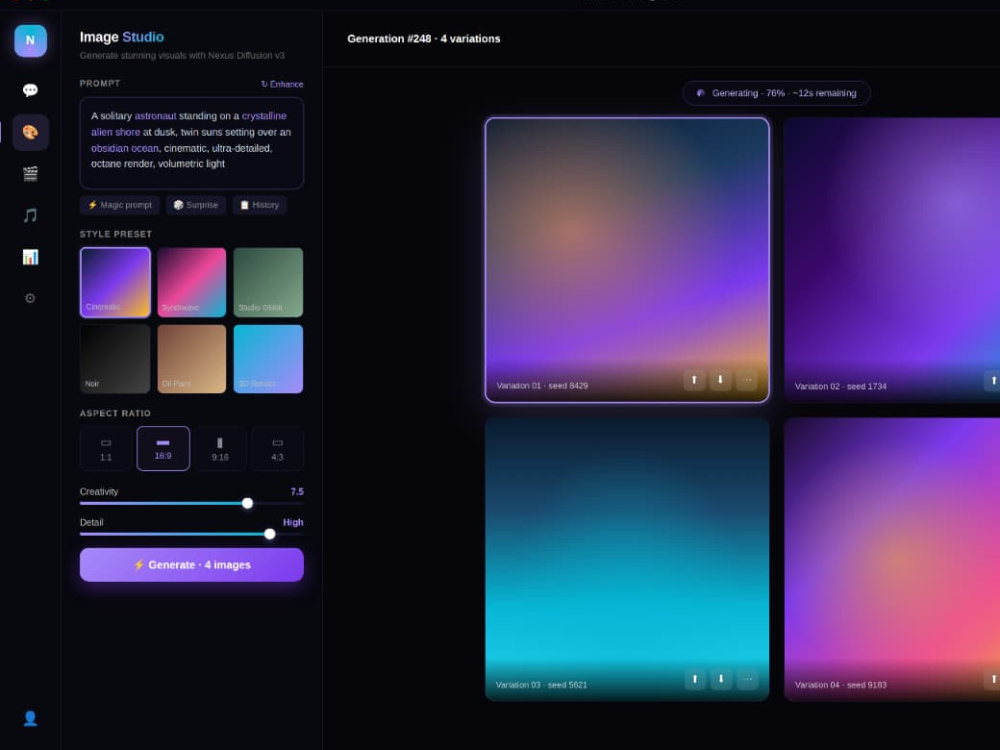Click the Generating 76% status pill

[x=776, y=93]
